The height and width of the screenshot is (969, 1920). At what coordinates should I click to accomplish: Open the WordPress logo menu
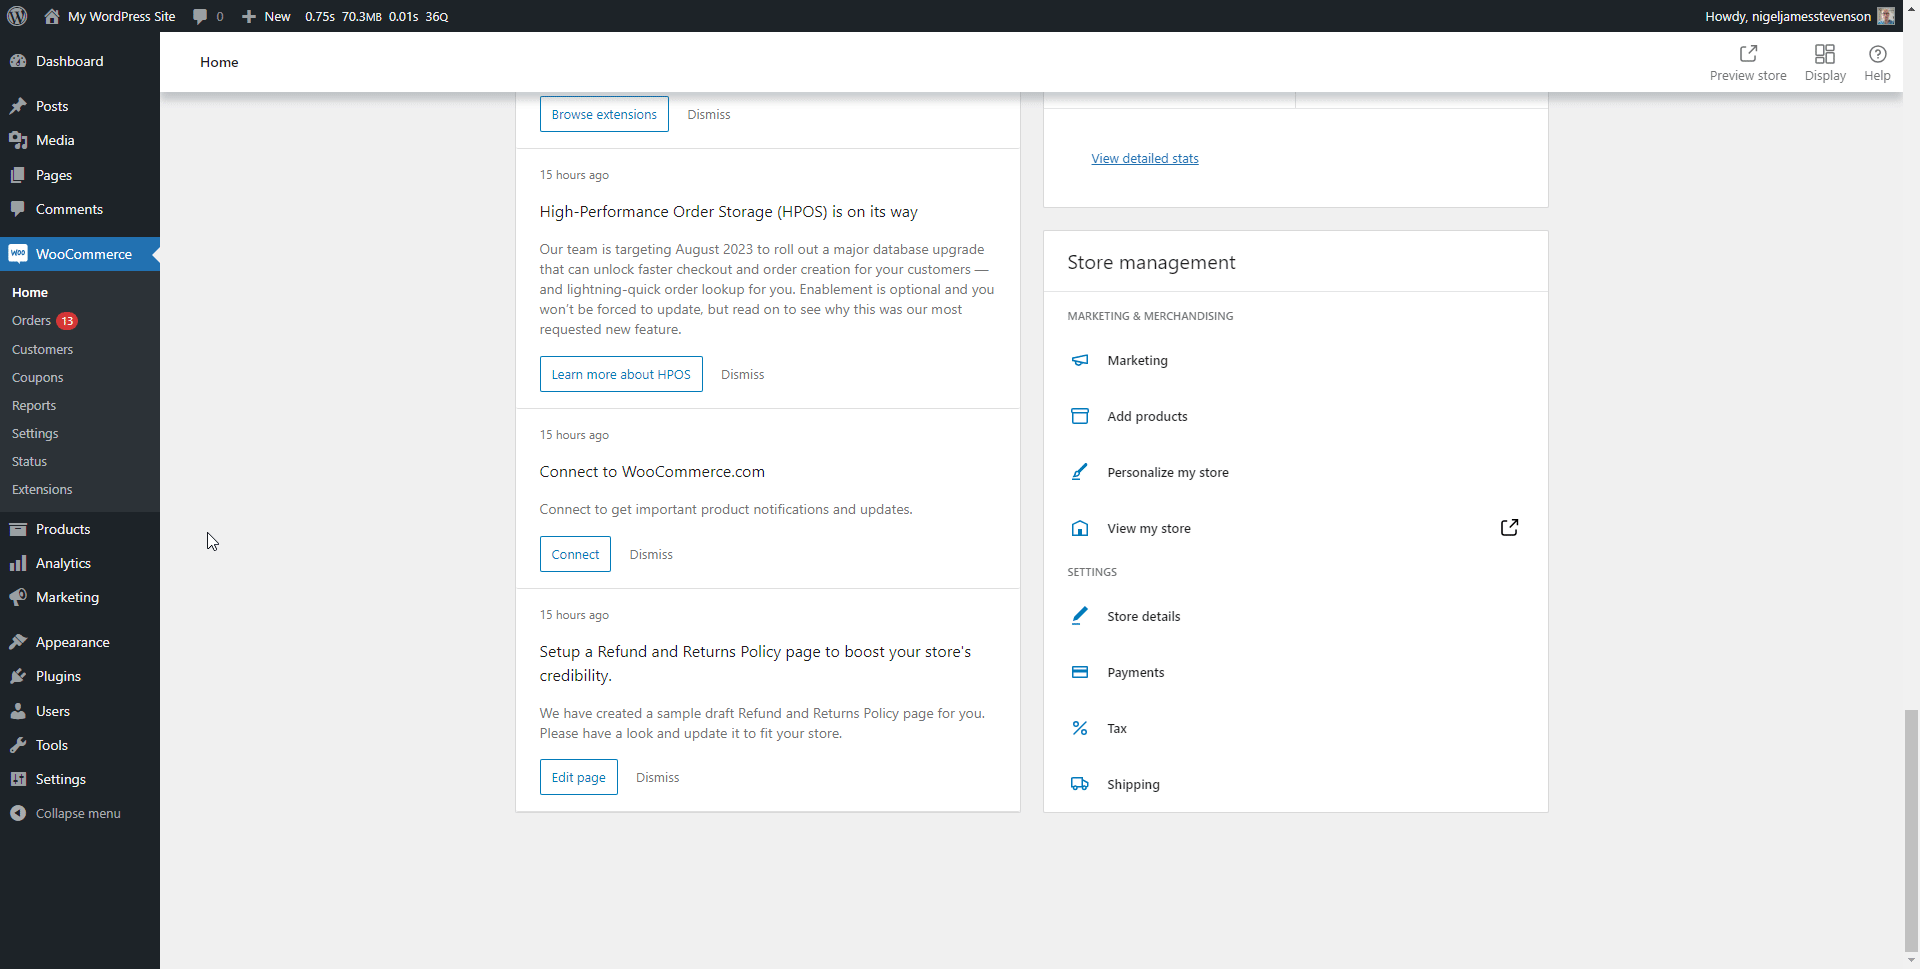pyautogui.click(x=15, y=16)
